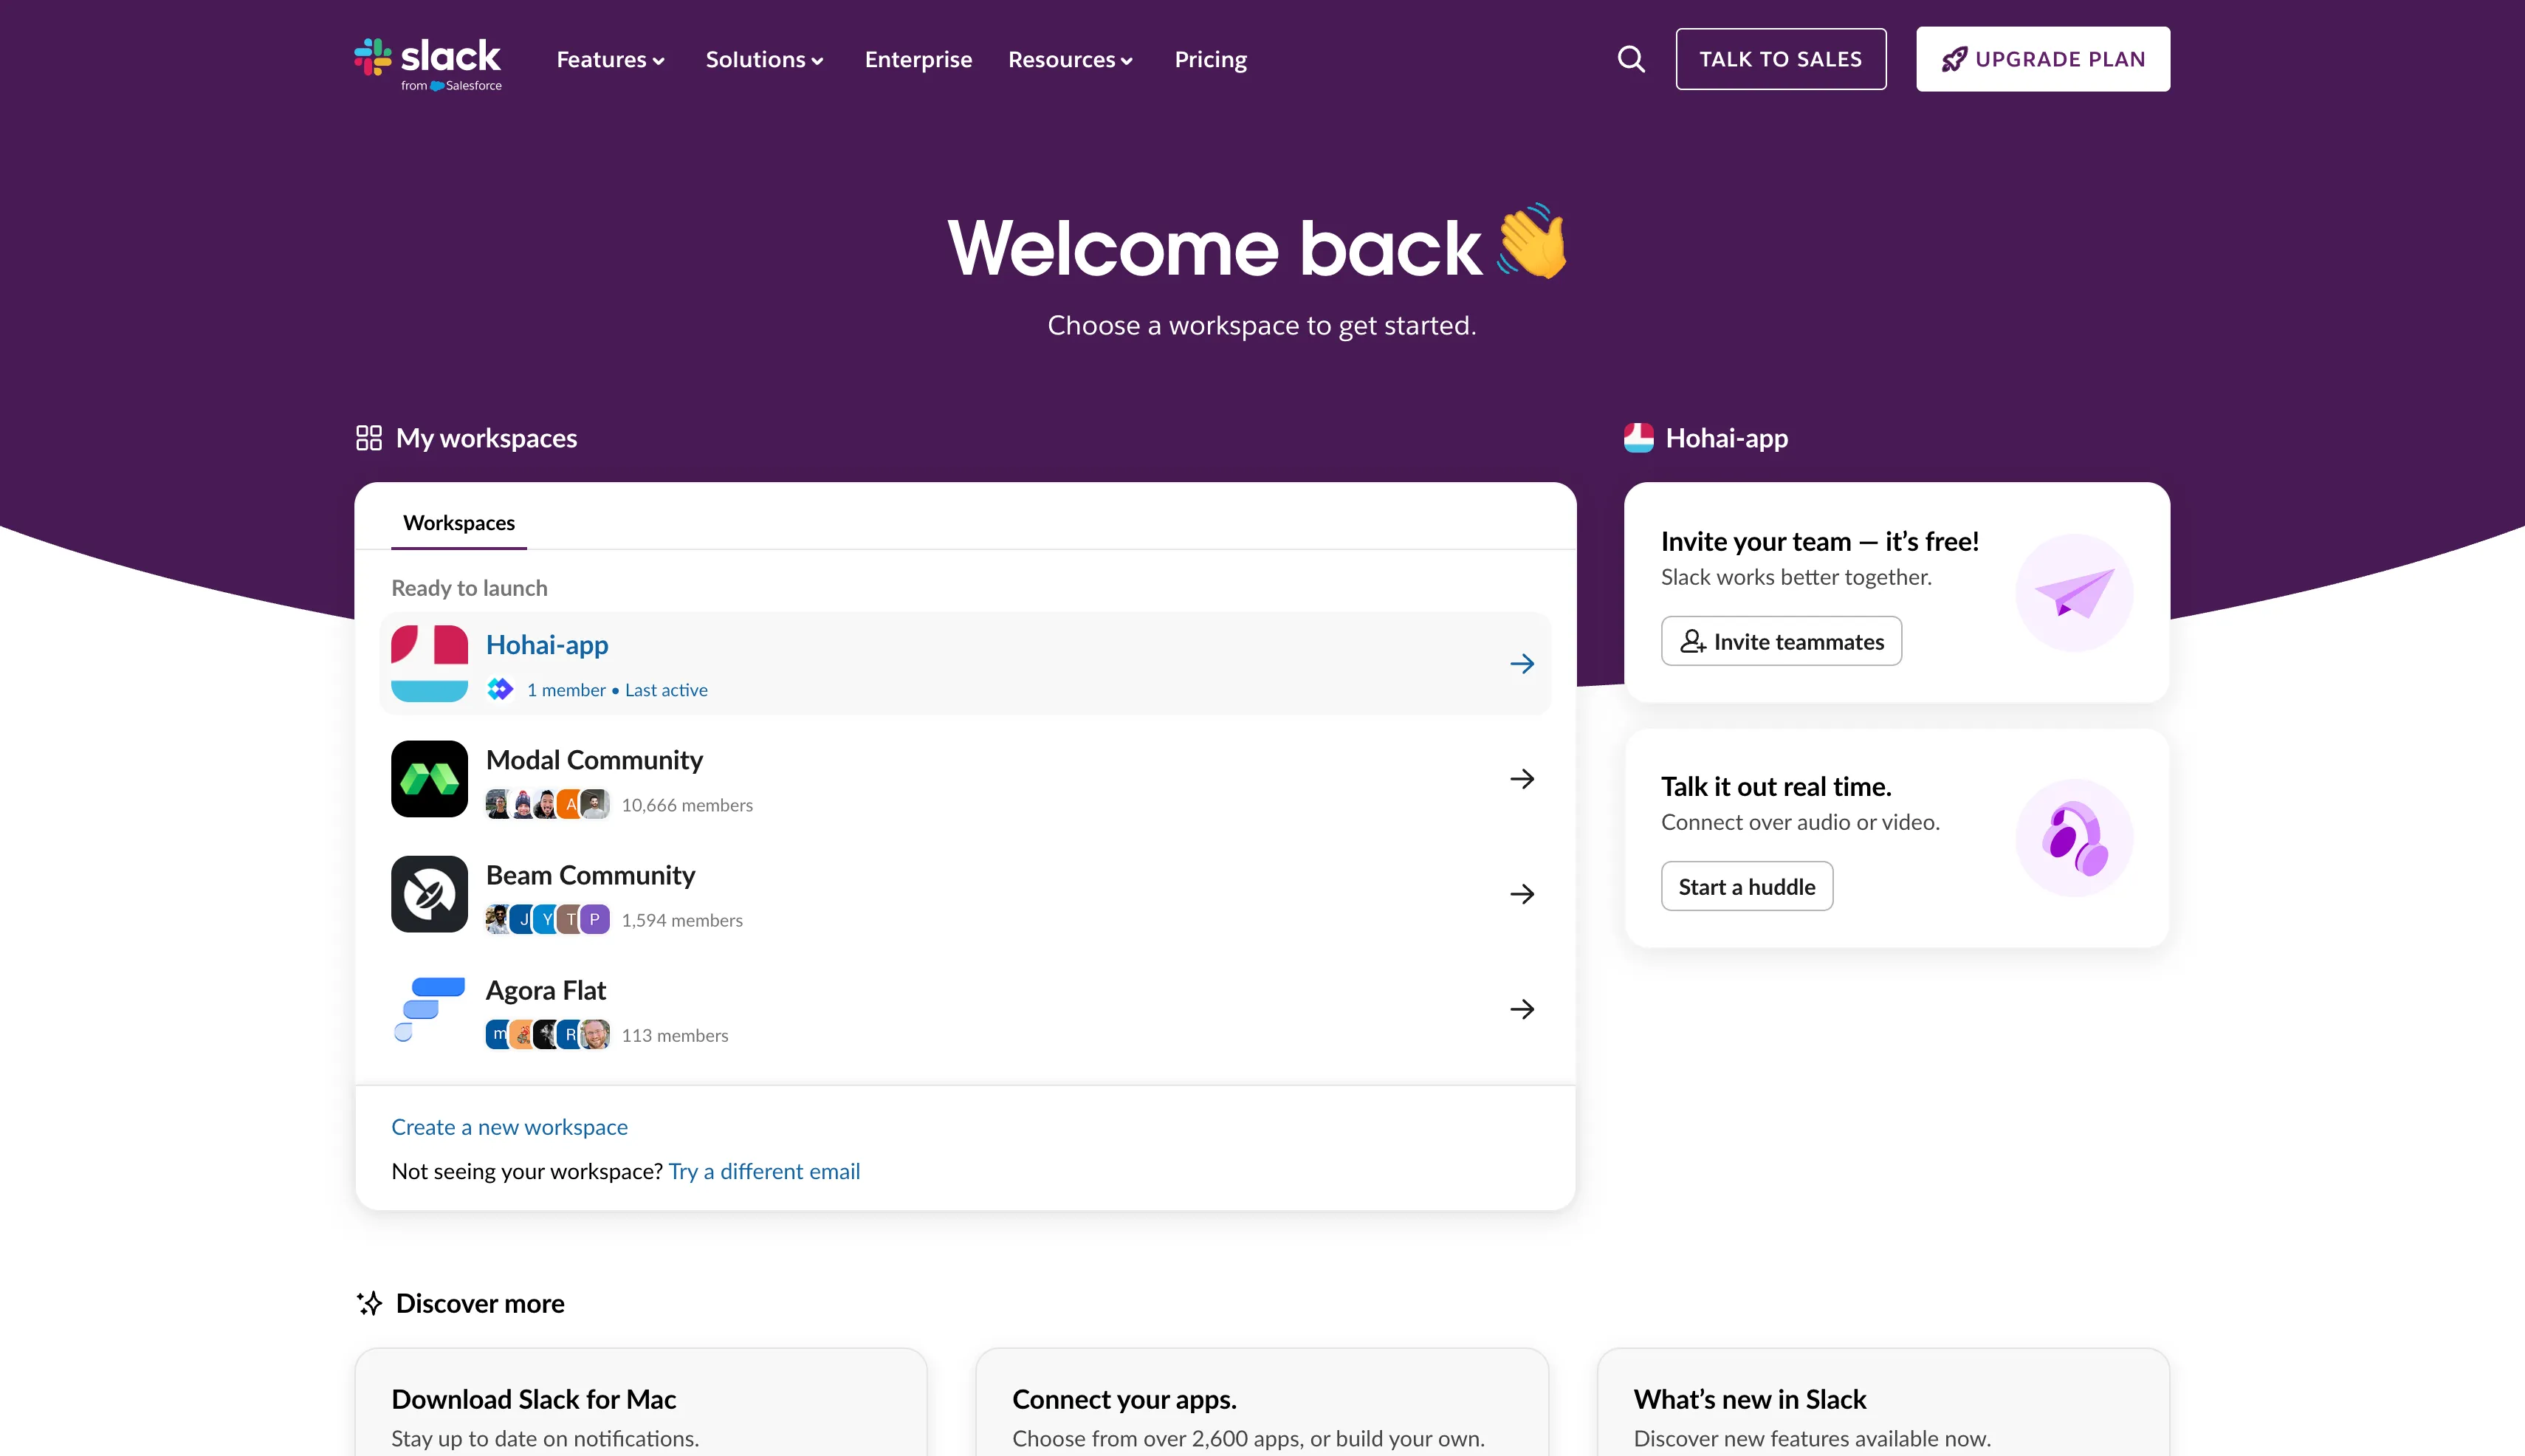Click the Slack logo in header
The width and height of the screenshot is (2525, 1456).
pos(428,62)
